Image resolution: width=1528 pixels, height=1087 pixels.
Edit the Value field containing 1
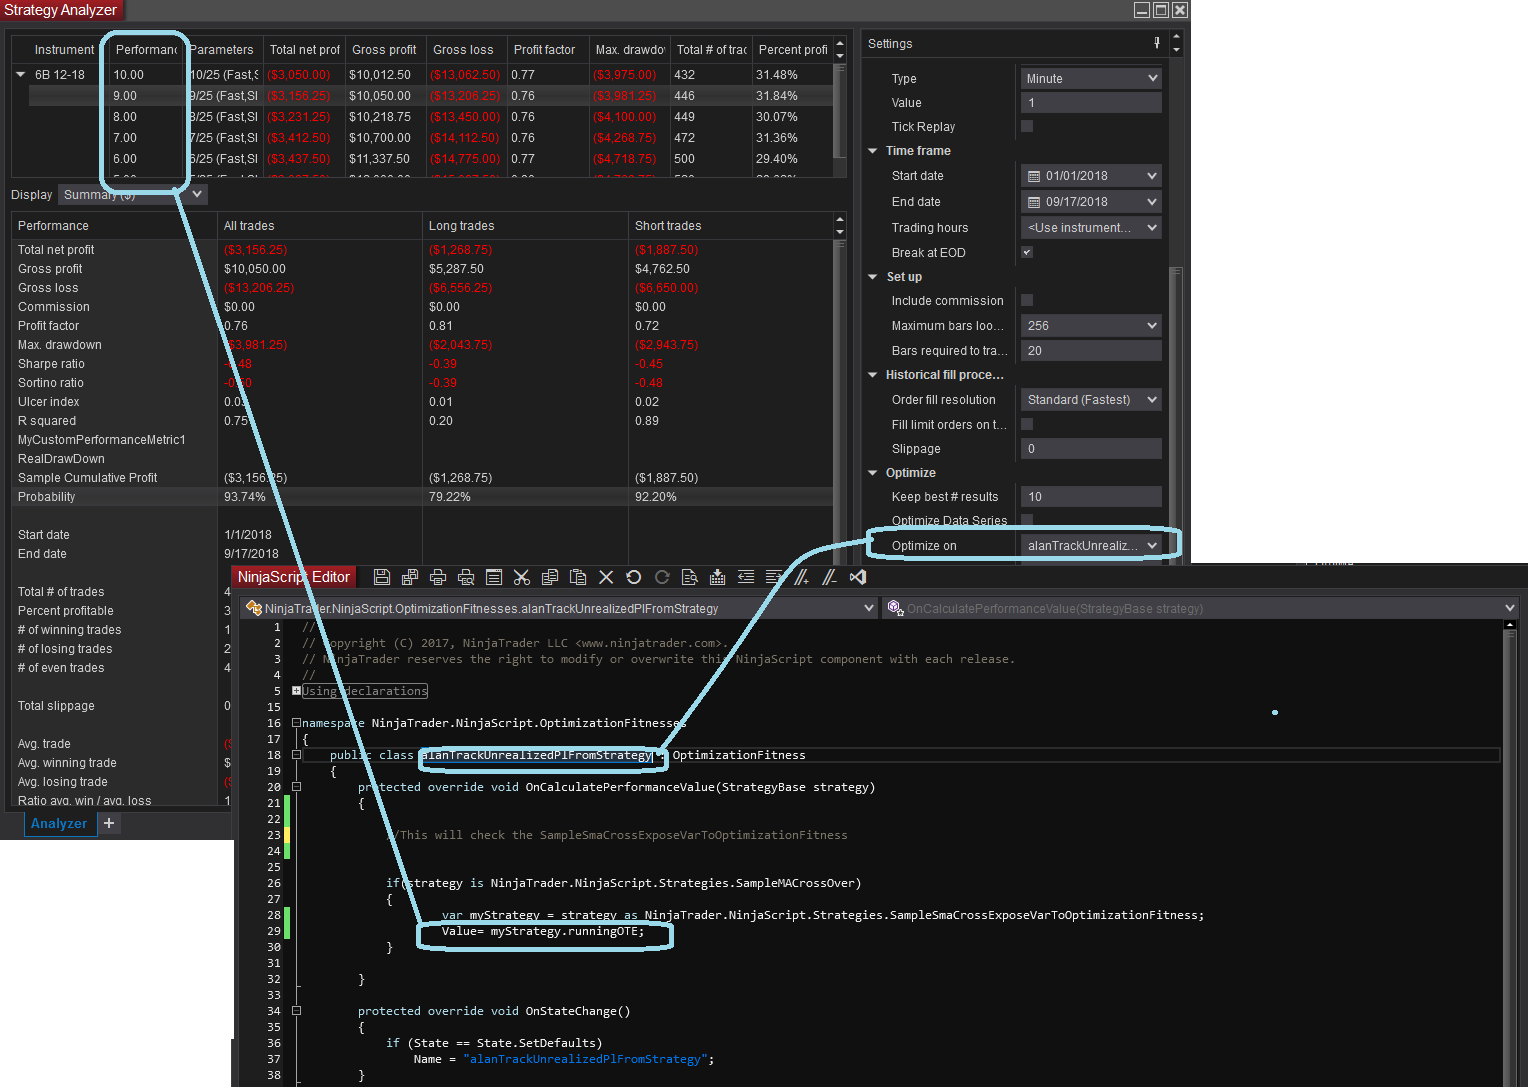click(x=1091, y=102)
